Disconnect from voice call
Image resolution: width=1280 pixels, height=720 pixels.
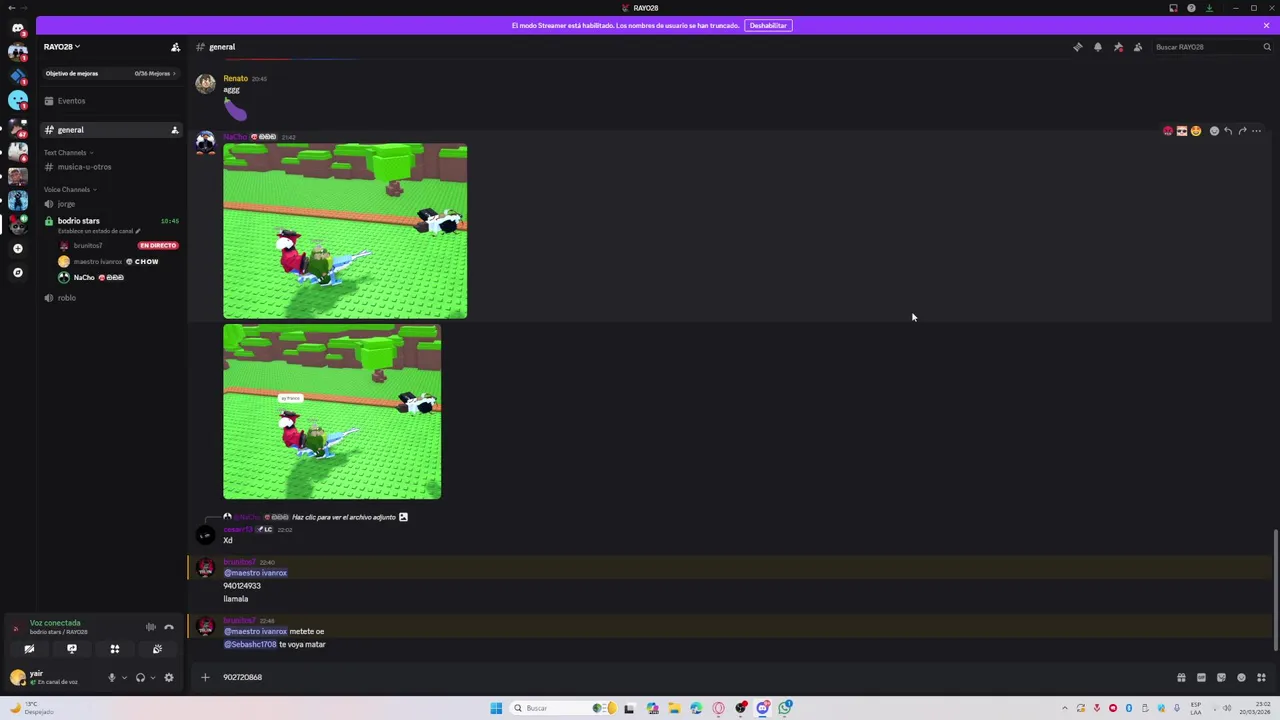click(169, 627)
